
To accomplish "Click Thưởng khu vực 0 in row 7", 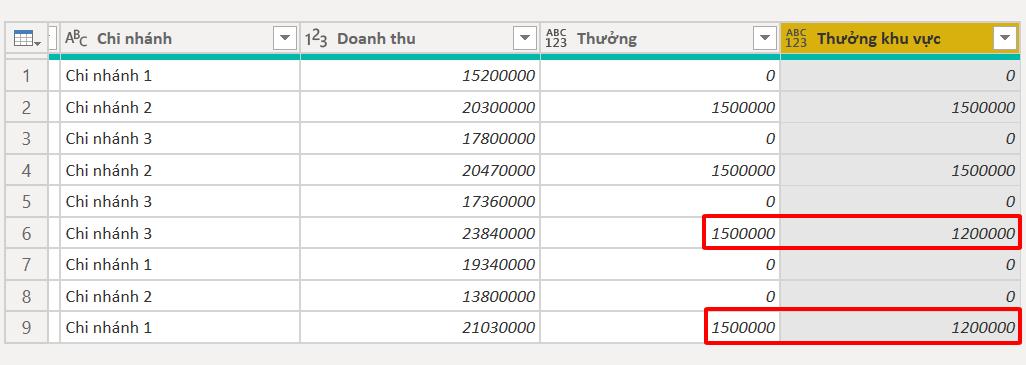I will pyautogui.click(x=900, y=264).
